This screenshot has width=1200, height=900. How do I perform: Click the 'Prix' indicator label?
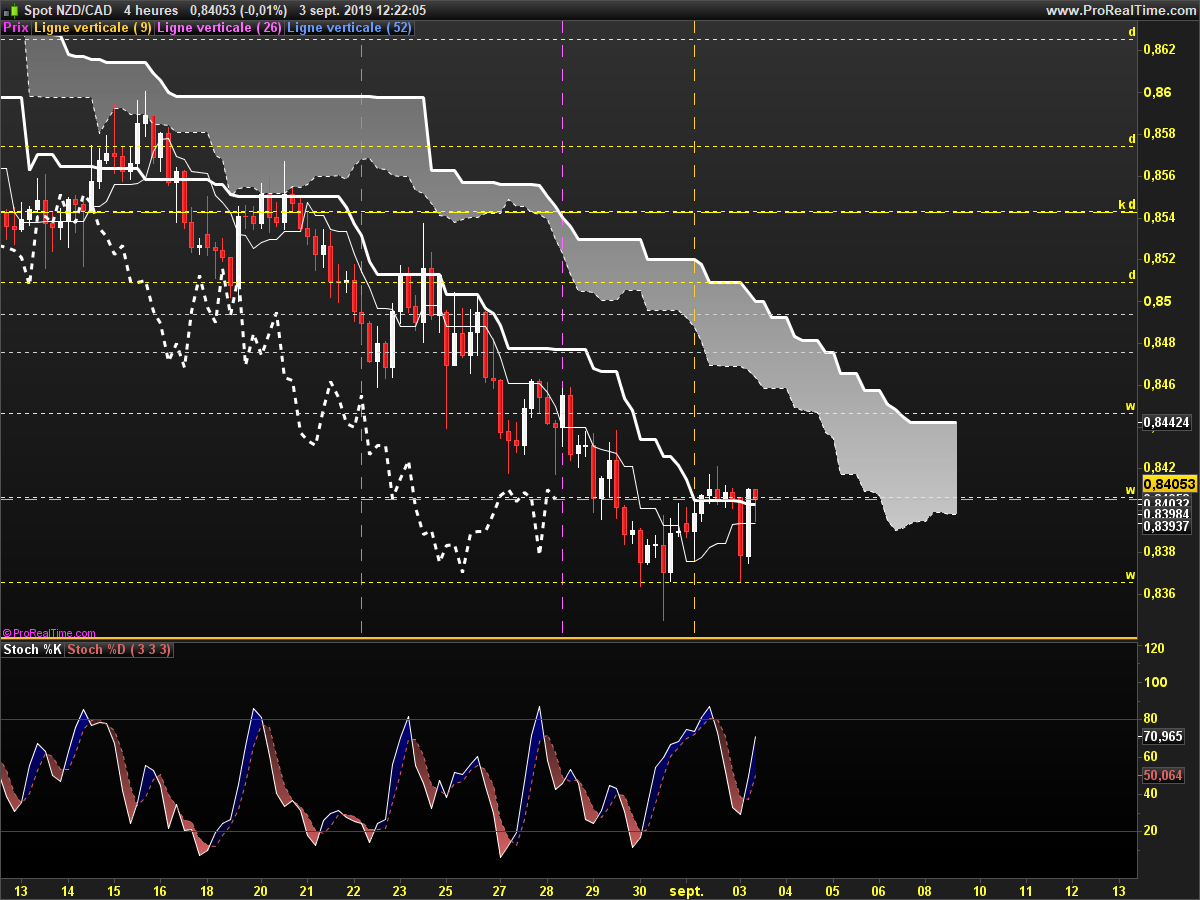coord(16,28)
